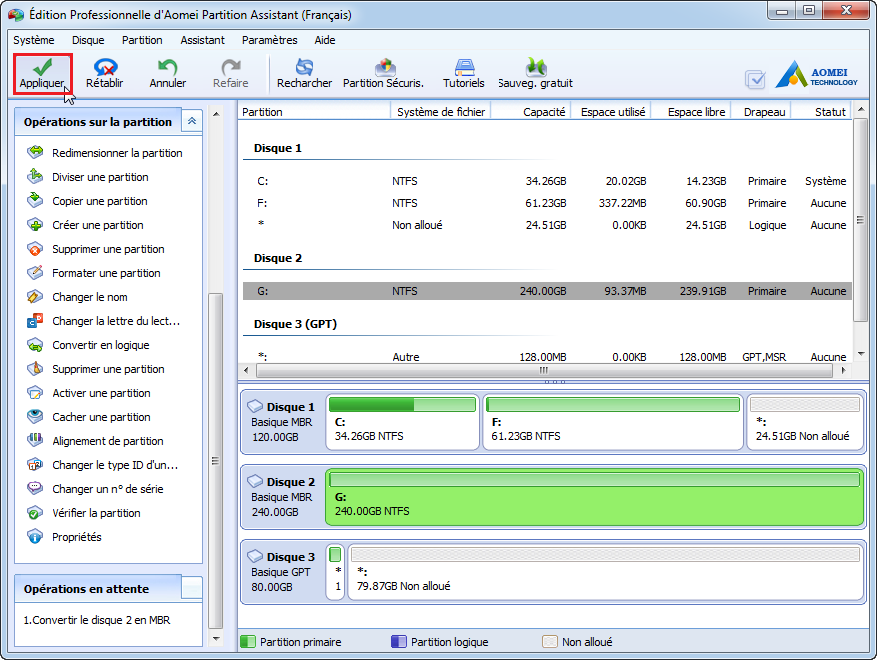Click the pending operation Convertir le disque 2 en MBR
Screen dimensions: 877x660
[x=96, y=620]
